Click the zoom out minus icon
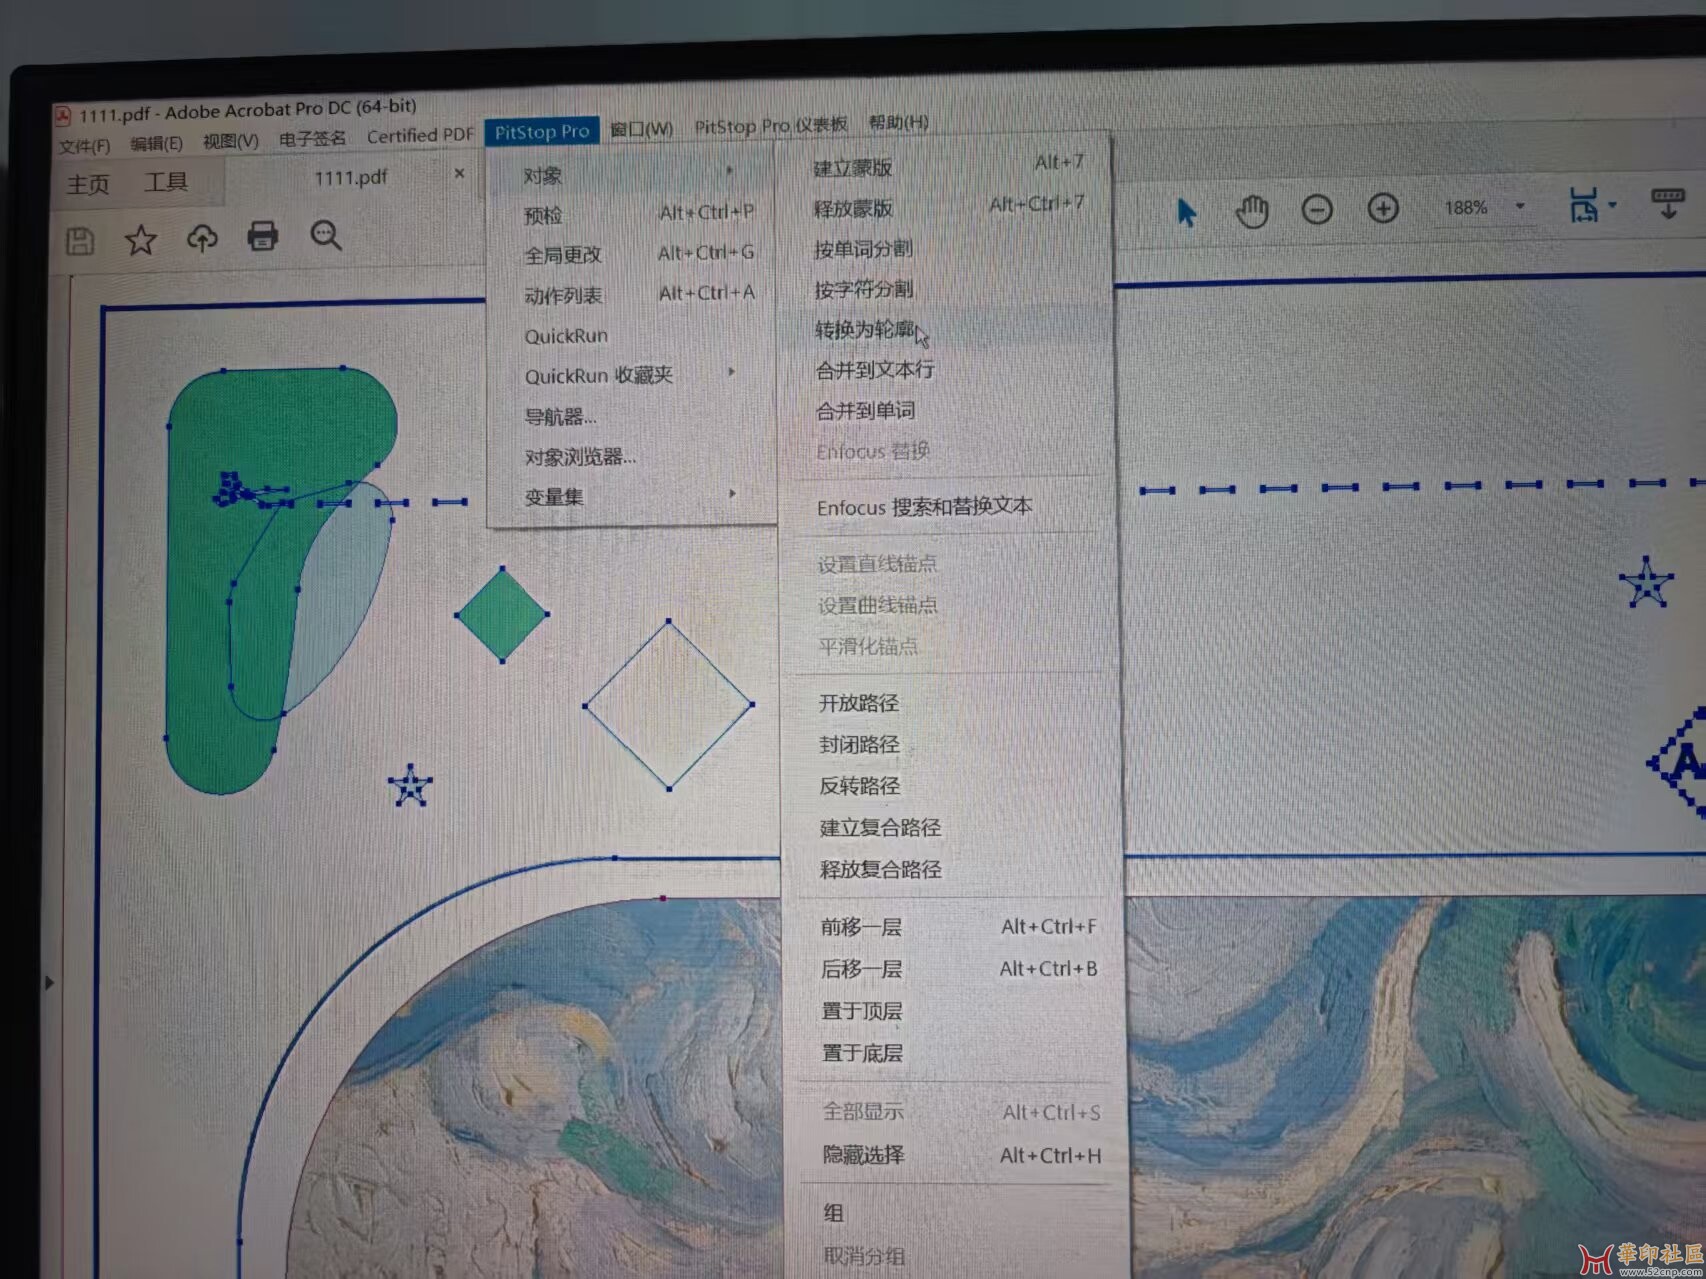1706x1279 pixels. pos(1317,209)
